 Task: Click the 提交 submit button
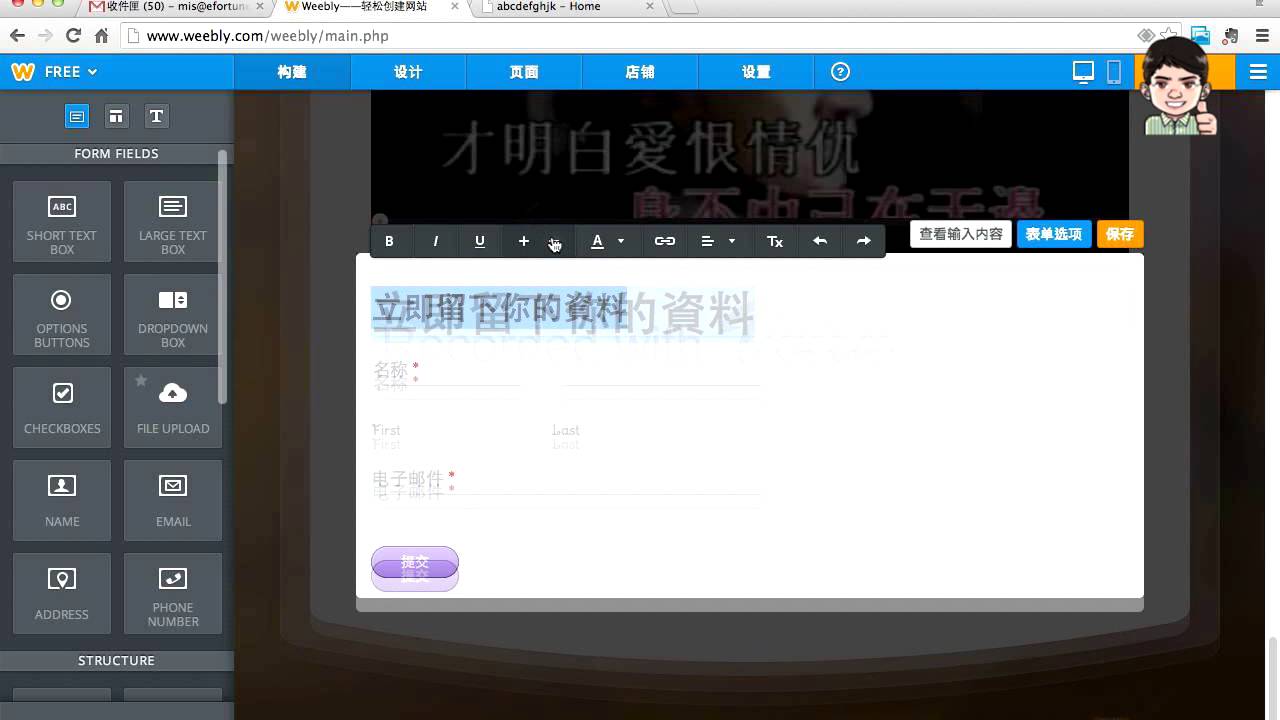pyautogui.click(x=415, y=562)
